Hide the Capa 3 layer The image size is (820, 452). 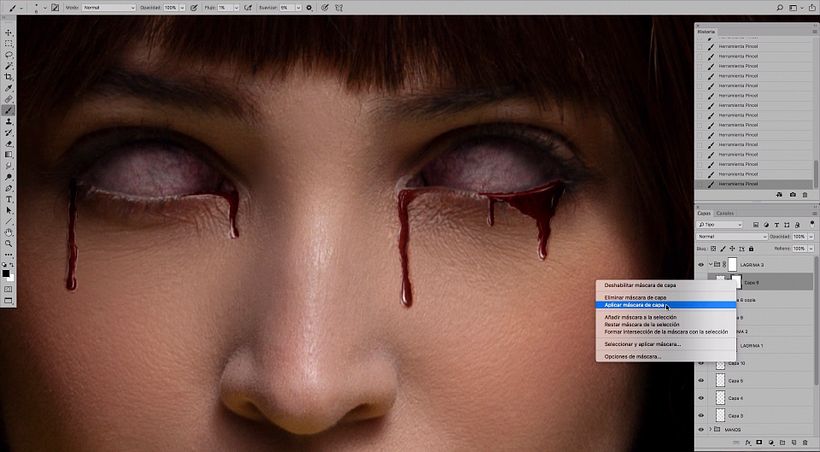pyautogui.click(x=701, y=415)
